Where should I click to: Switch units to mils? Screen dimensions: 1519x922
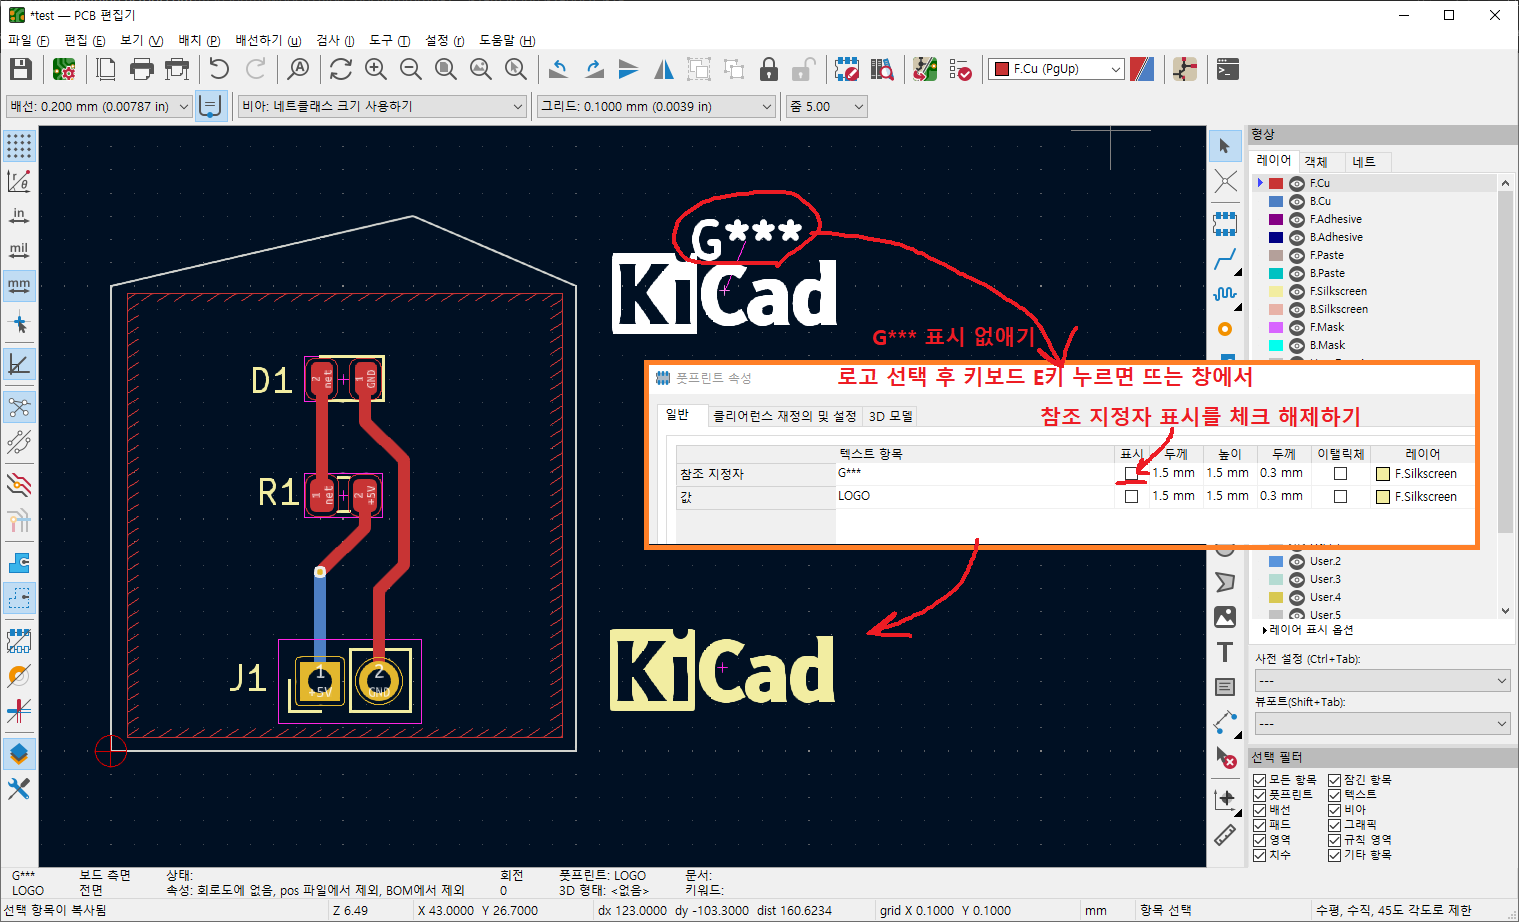pyautogui.click(x=19, y=251)
